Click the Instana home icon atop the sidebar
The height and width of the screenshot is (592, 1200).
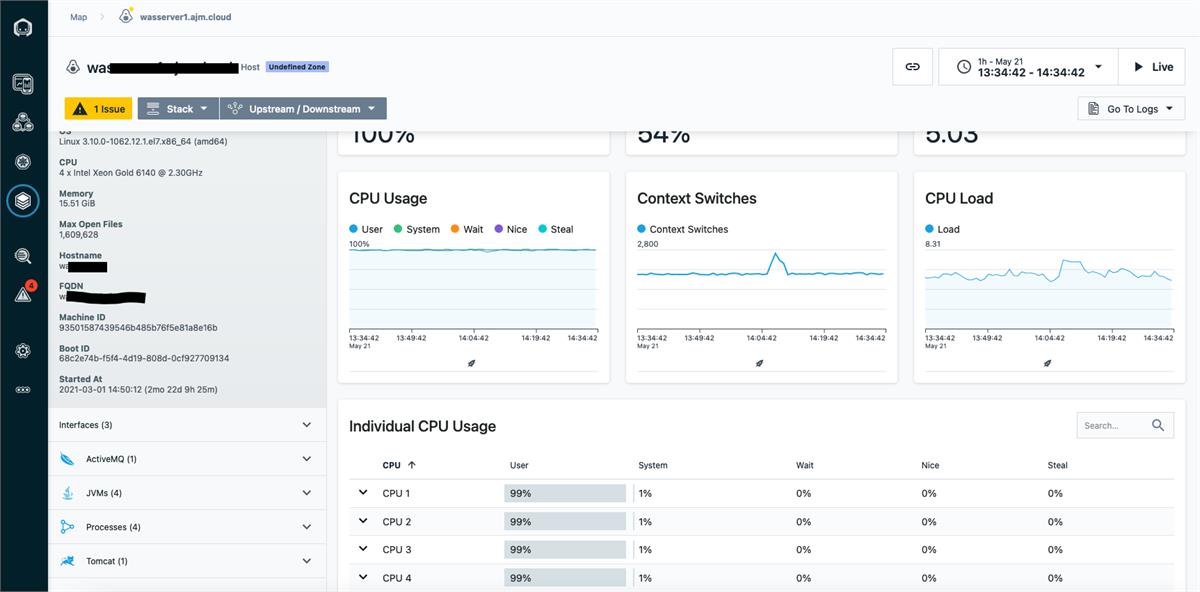[x=22, y=27]
